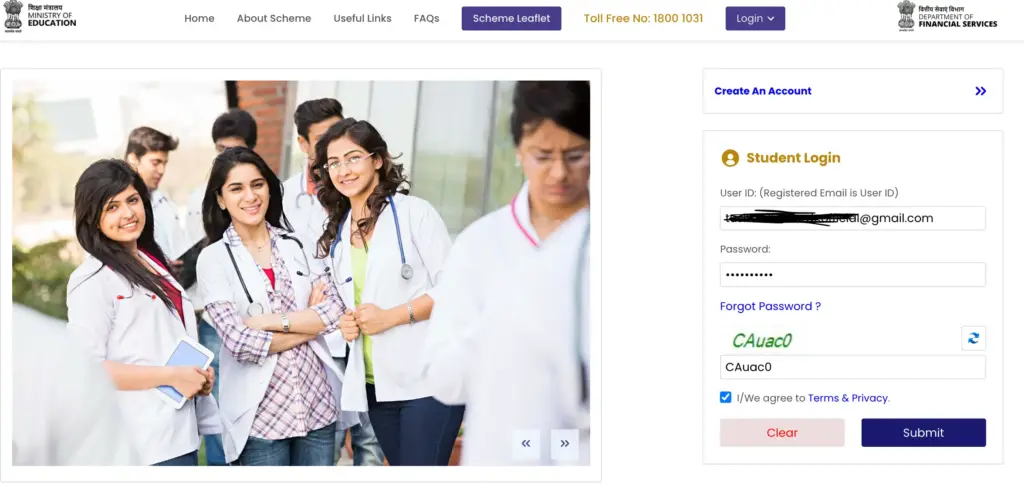Clear the login form fields
The image size is (1024, 486).
(782, 432)
